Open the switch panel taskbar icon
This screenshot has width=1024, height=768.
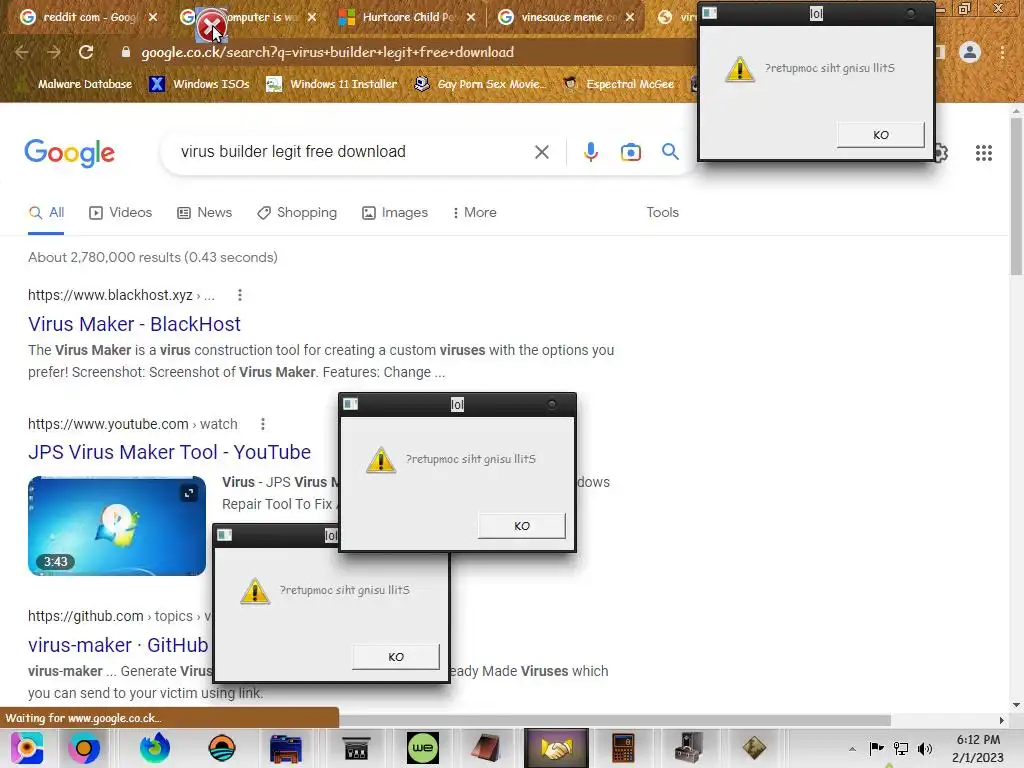click(x=356, y=748)
